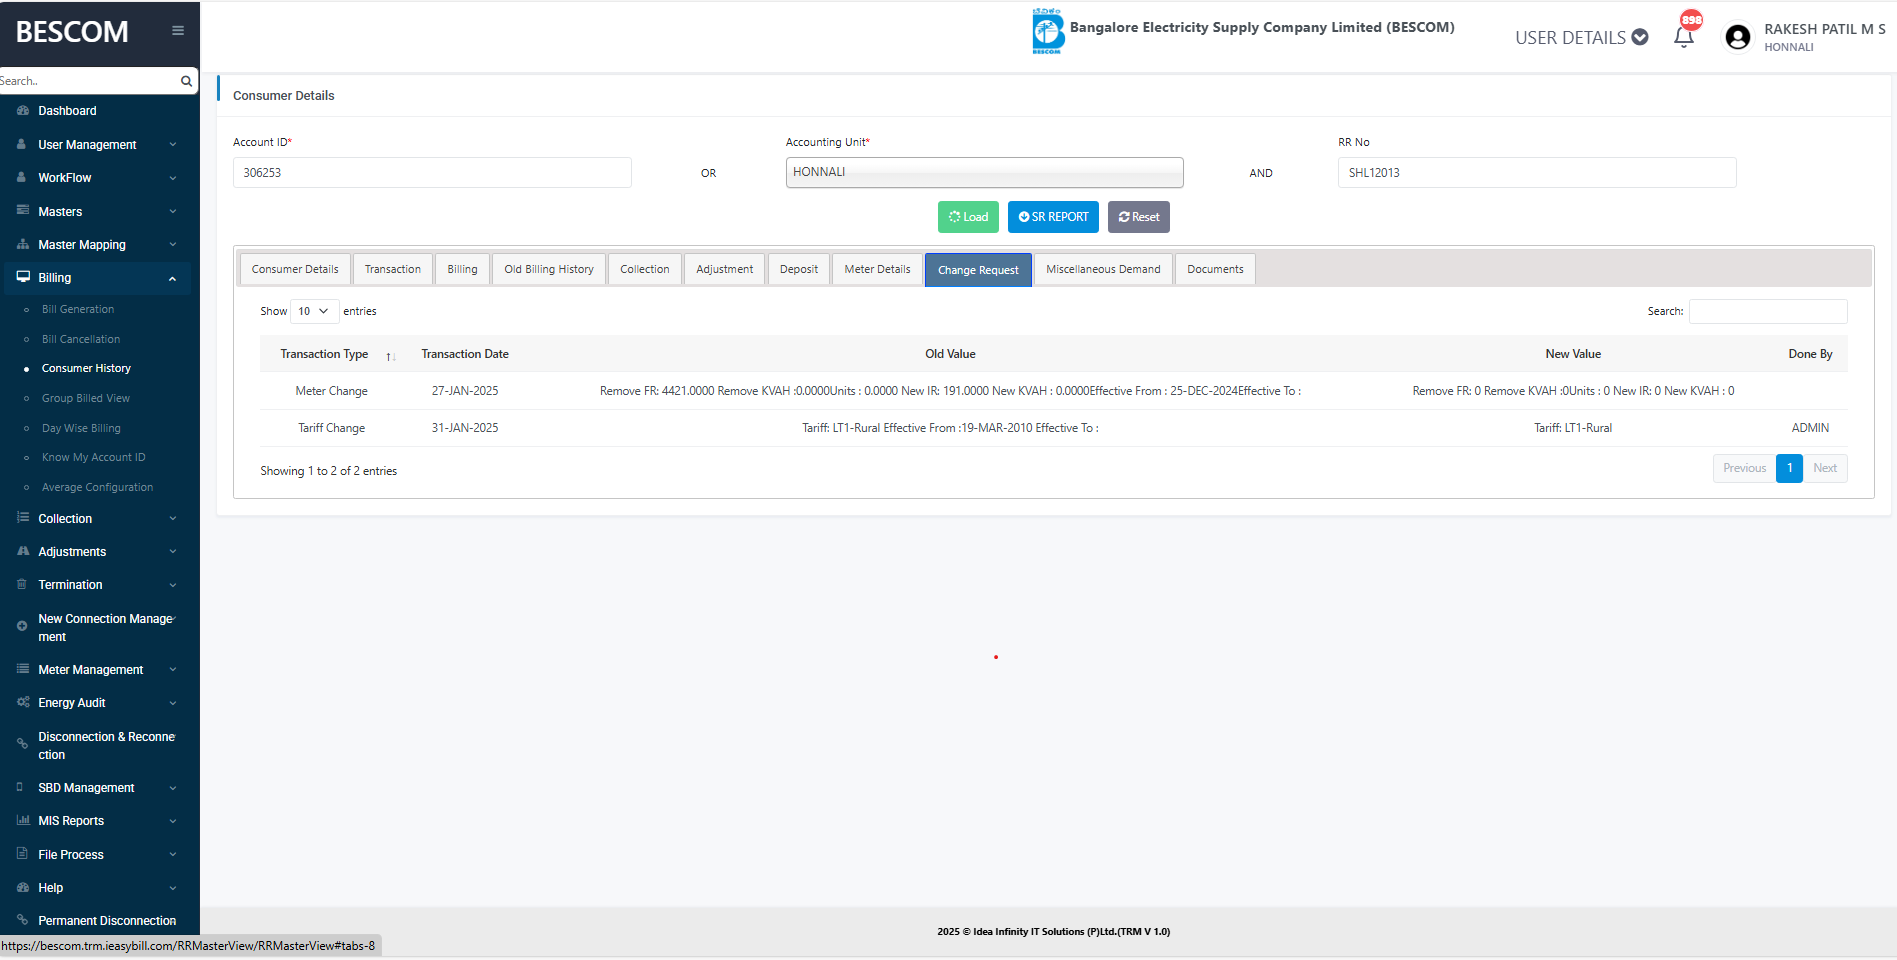This screenshot has width=1897, height=960.
Task: Click the New Connection Management plus icon
Action: coord(22,626)
